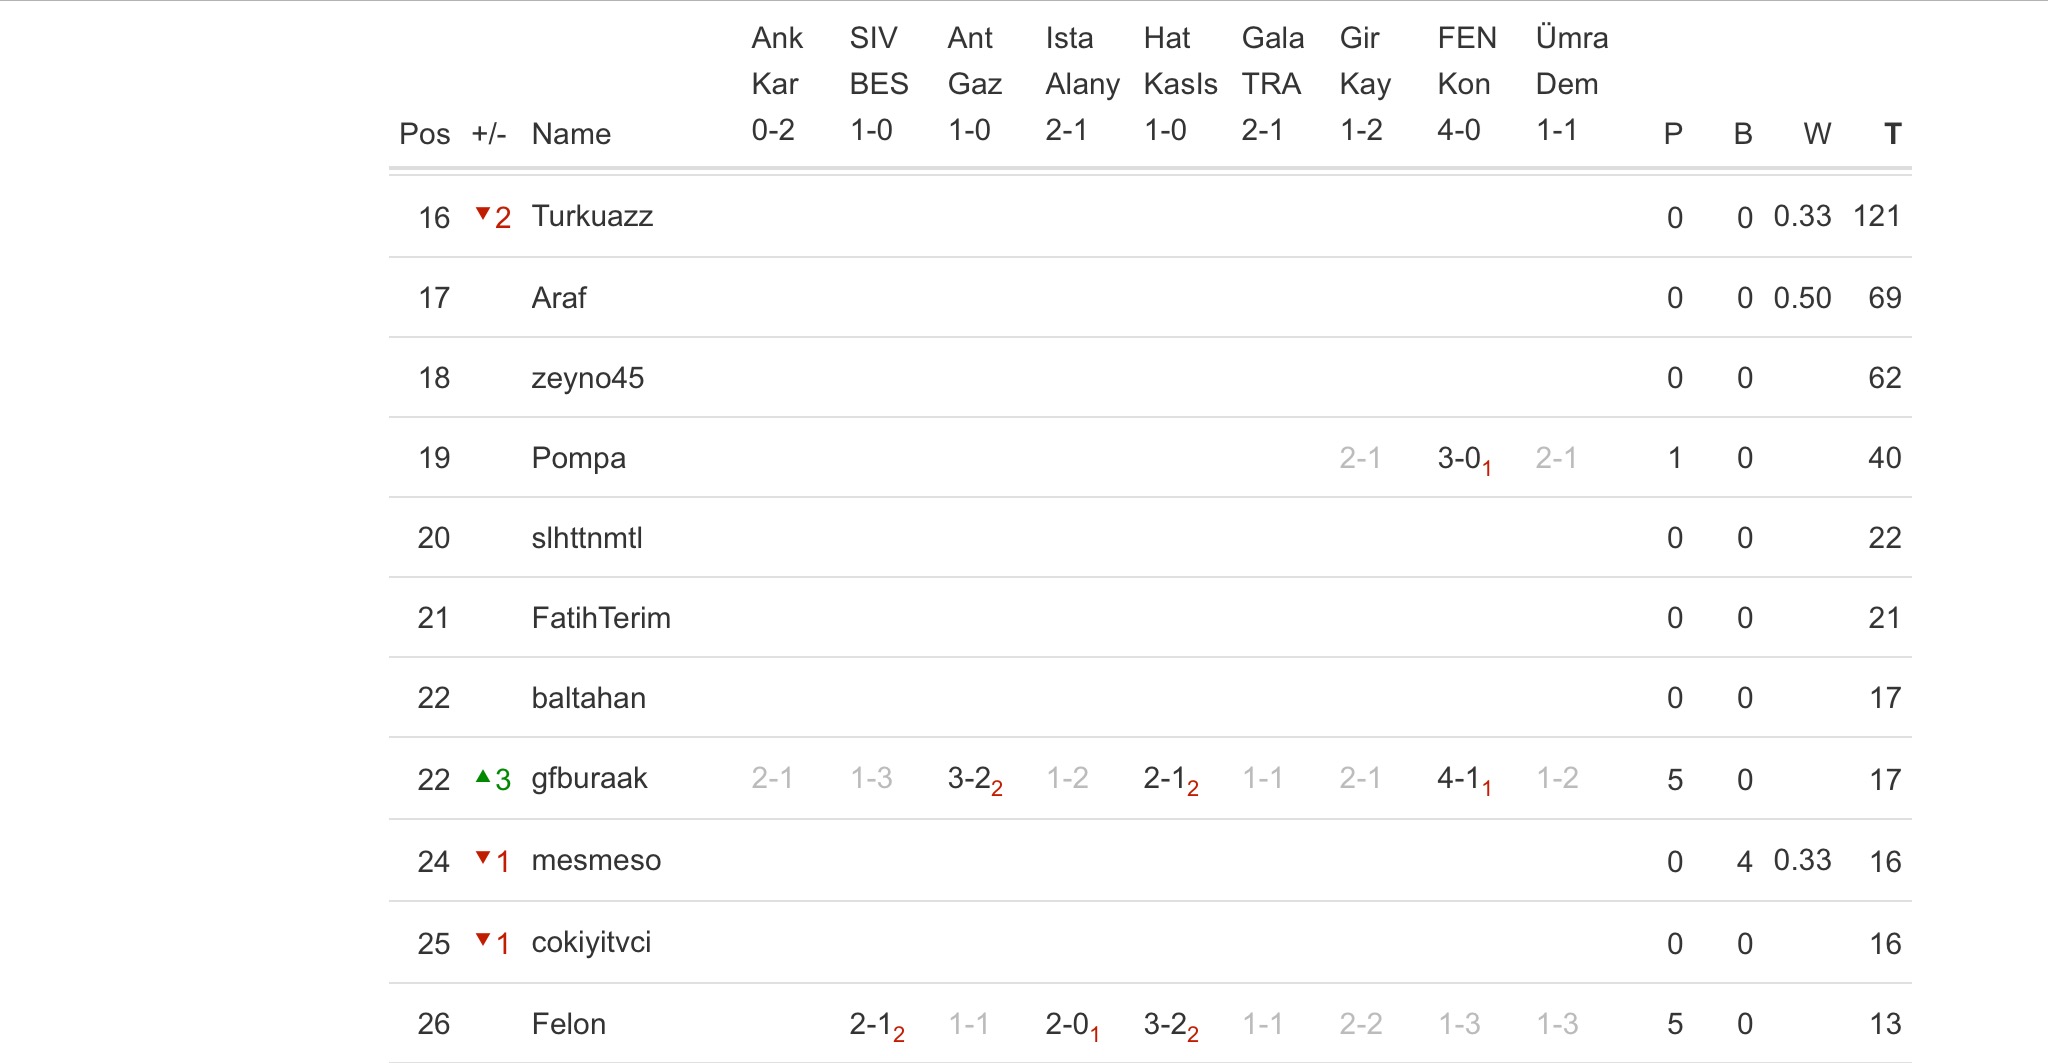Click the green up arrow beside gfburaak
The image size is (2048, 1063).
(483, 776)
